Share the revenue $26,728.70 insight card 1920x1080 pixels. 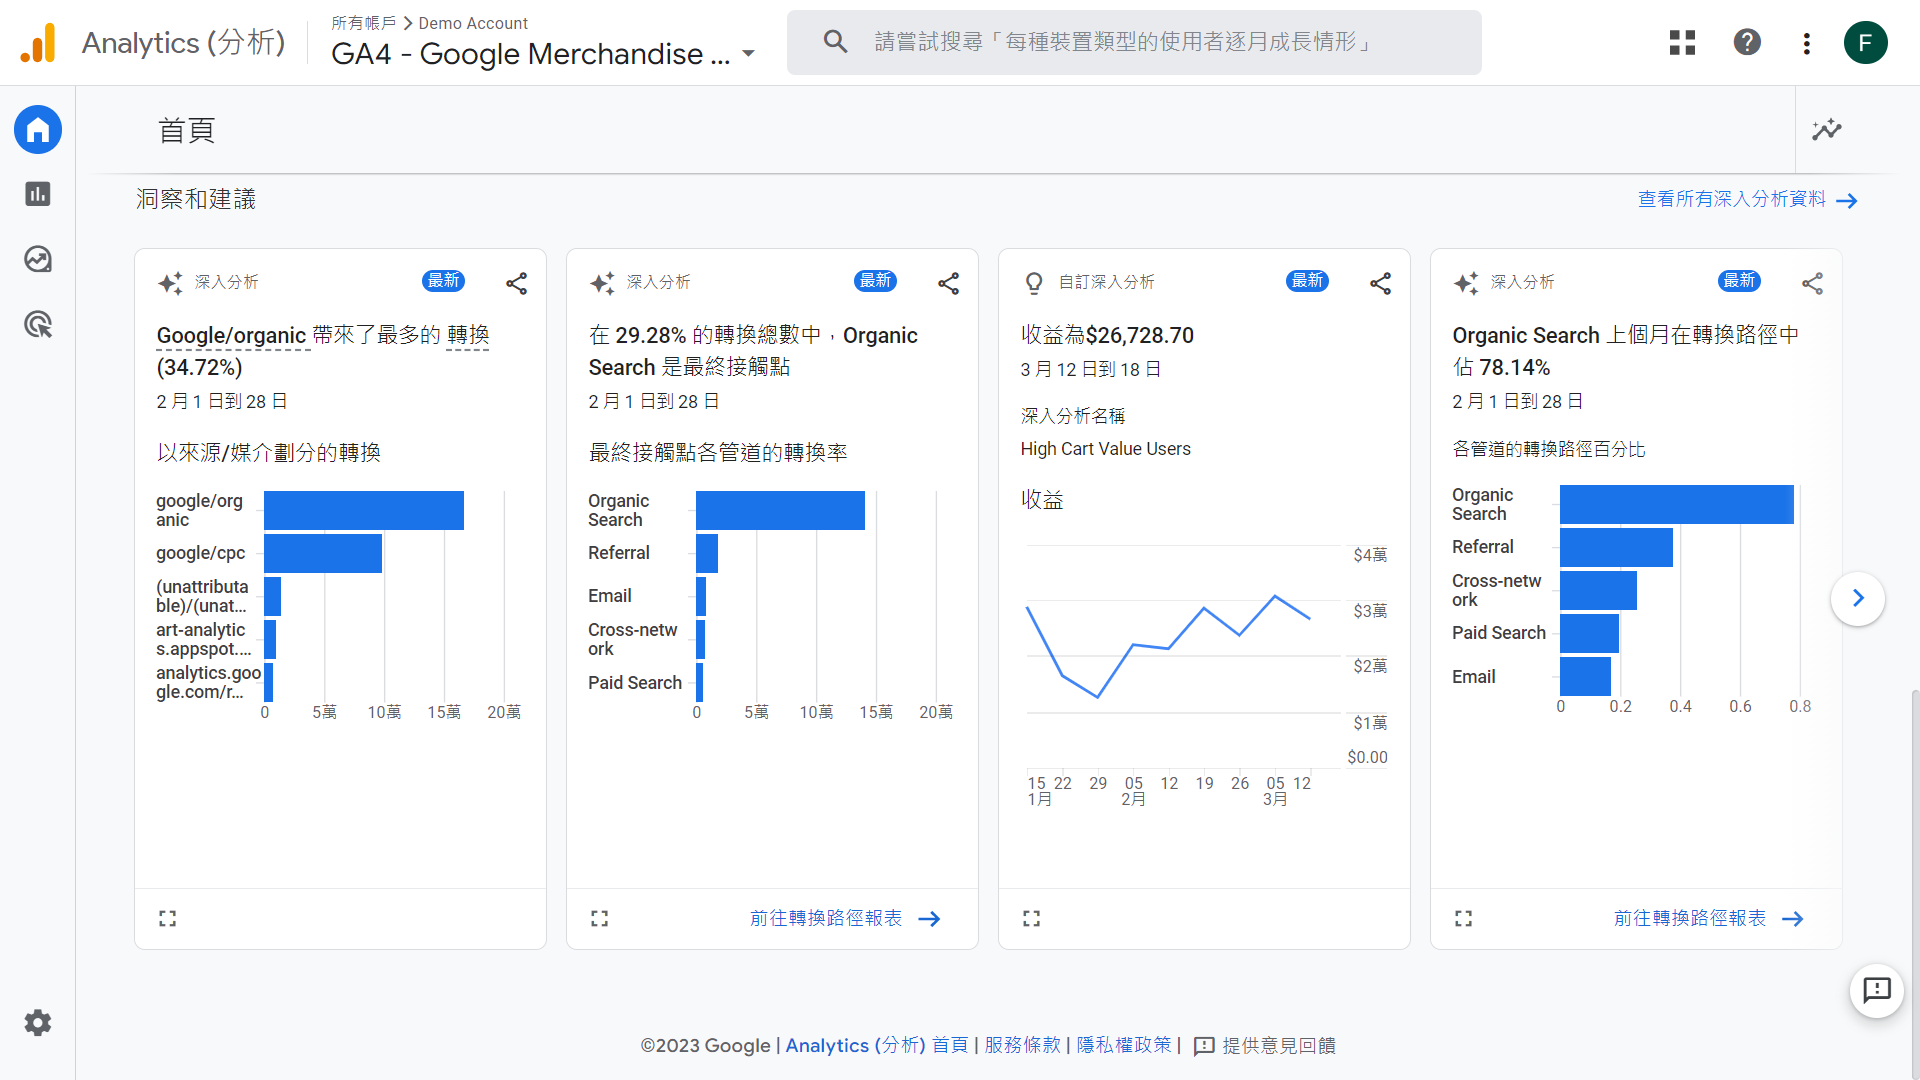pos(1380,283)
